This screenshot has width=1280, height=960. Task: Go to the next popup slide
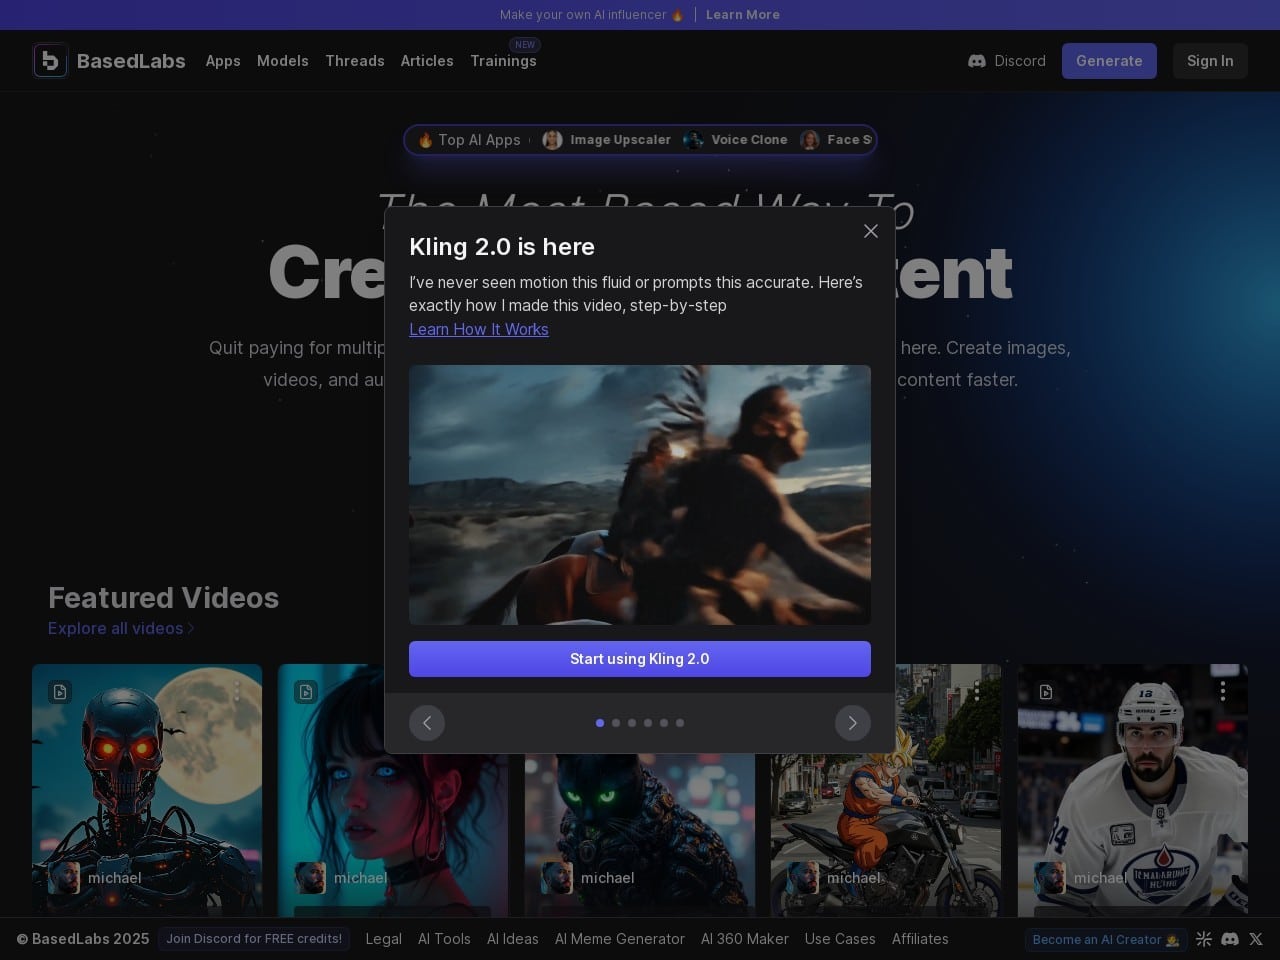pyautogui.click(x=852, y=723)
